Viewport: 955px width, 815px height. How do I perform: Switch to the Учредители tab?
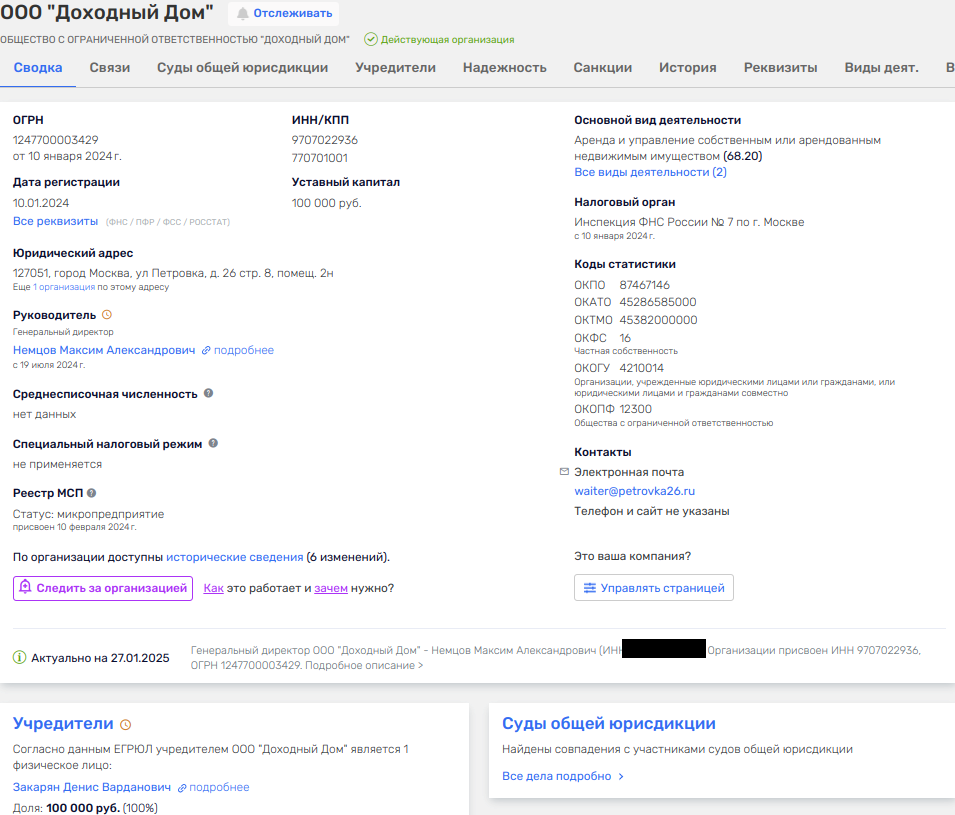coord(395,68)
